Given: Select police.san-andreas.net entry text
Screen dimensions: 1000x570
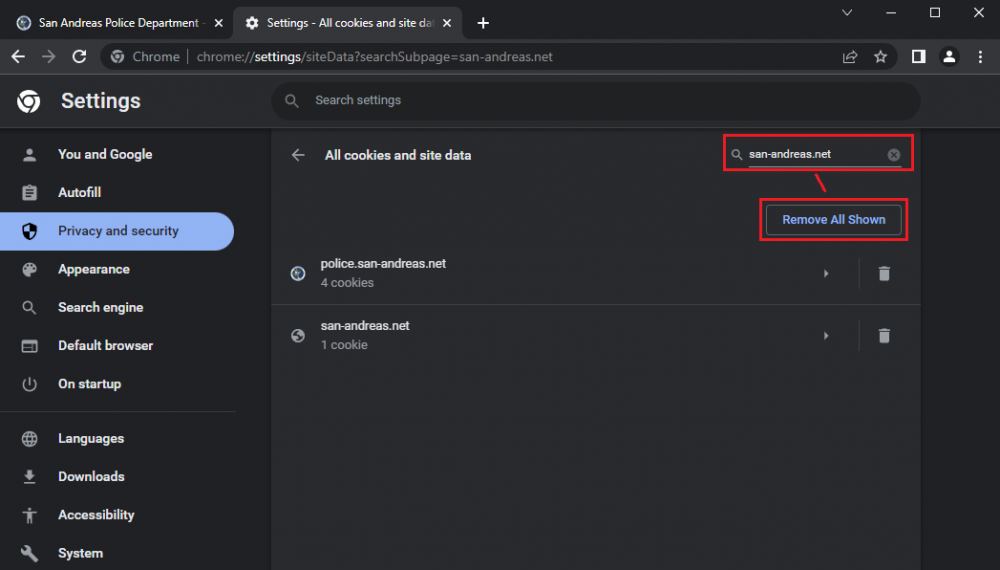Looking at the screenshot, I should tap(383, 263).
